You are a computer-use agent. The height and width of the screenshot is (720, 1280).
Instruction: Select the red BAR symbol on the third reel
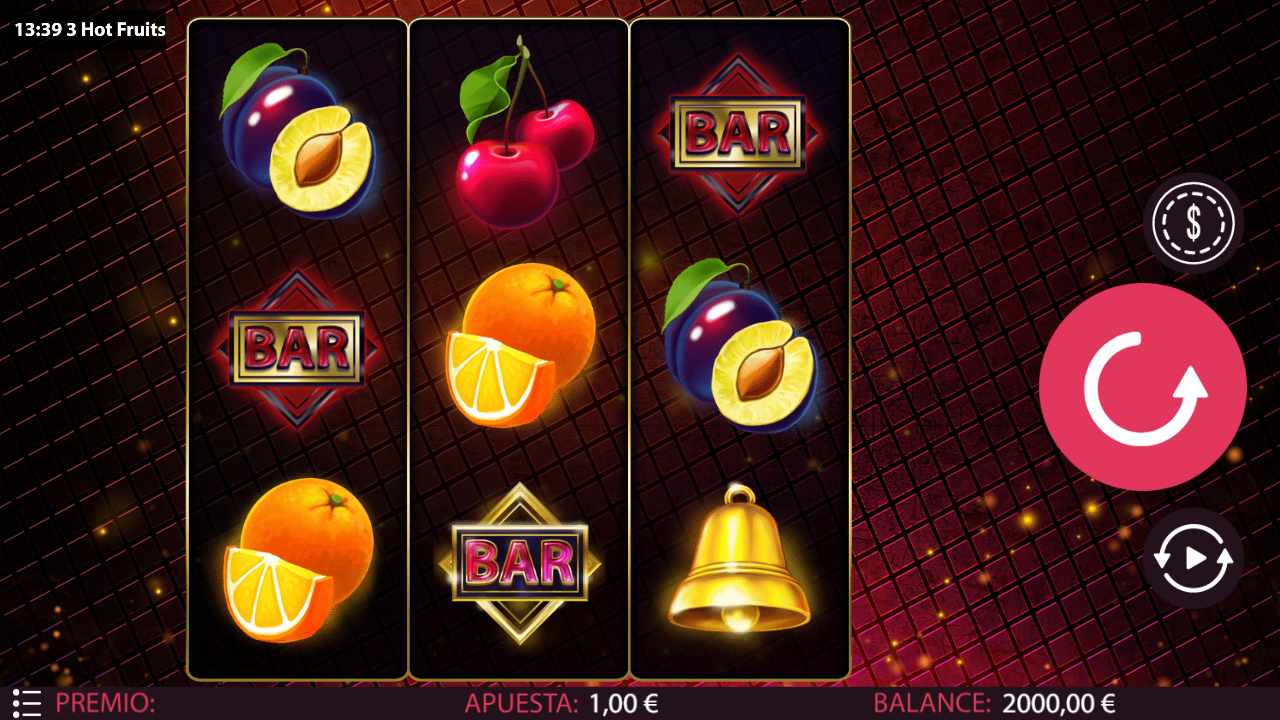pos(738,133)
